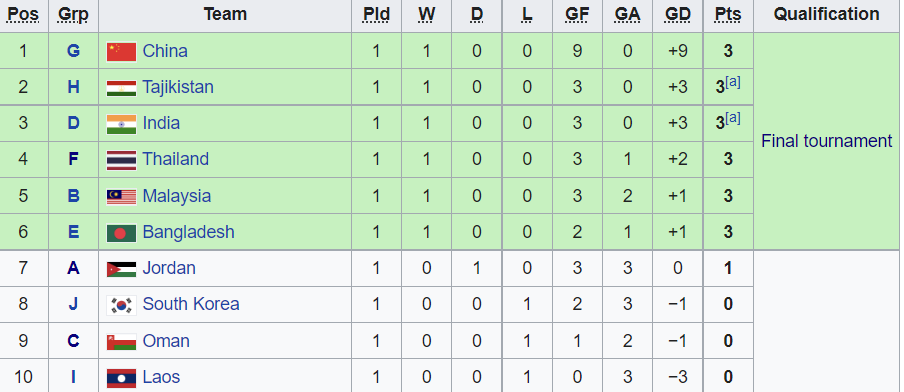Click the Bangladesh flag icon
This screenshot has width=904, height=392.
(121, 233)
